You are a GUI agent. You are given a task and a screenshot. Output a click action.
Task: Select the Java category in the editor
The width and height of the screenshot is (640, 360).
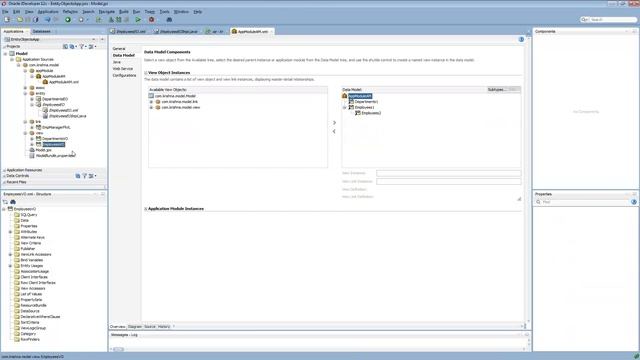[x=117, y=62]
